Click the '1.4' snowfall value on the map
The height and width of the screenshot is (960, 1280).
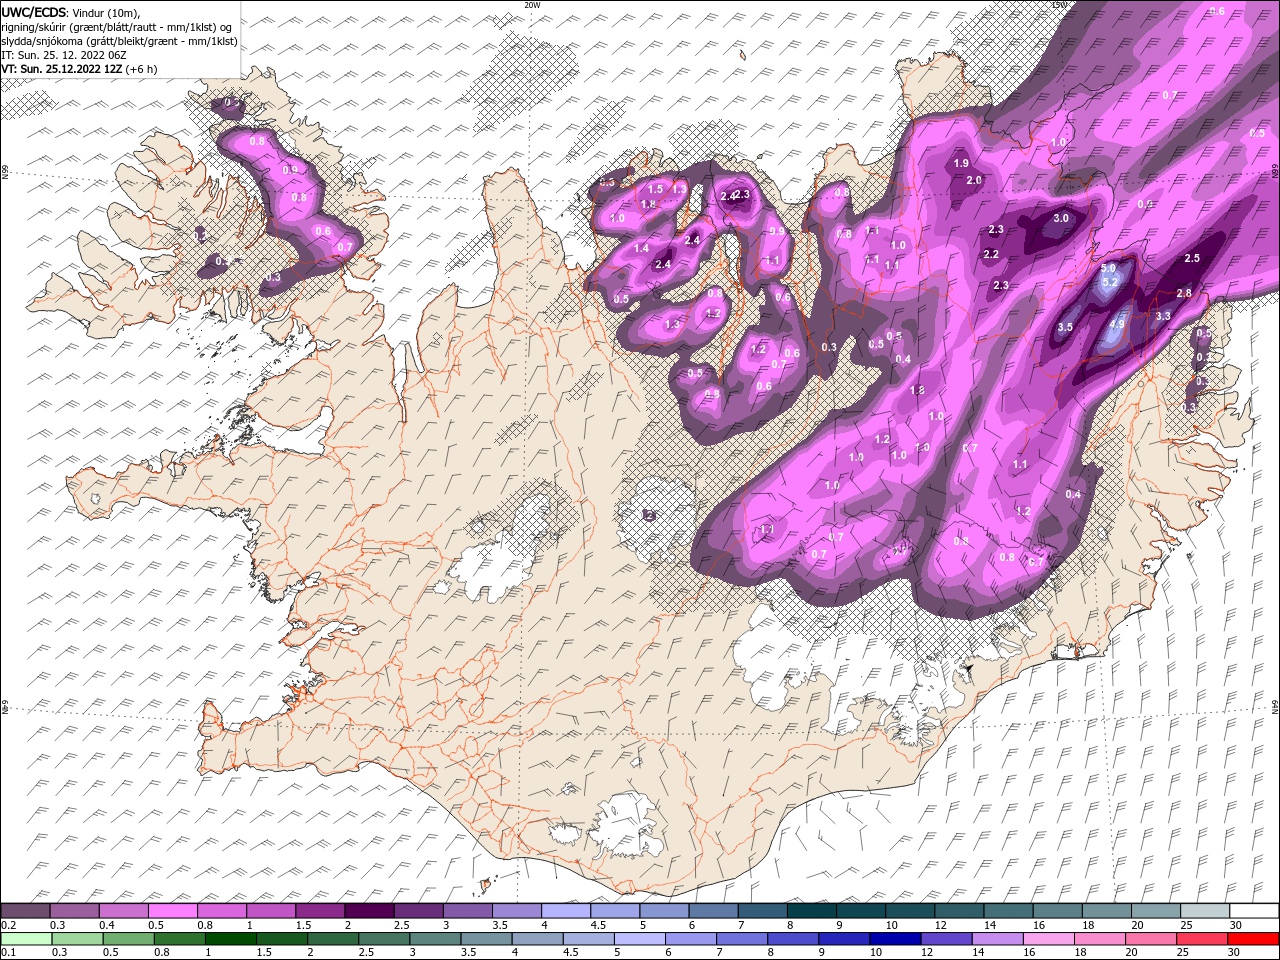642,248
